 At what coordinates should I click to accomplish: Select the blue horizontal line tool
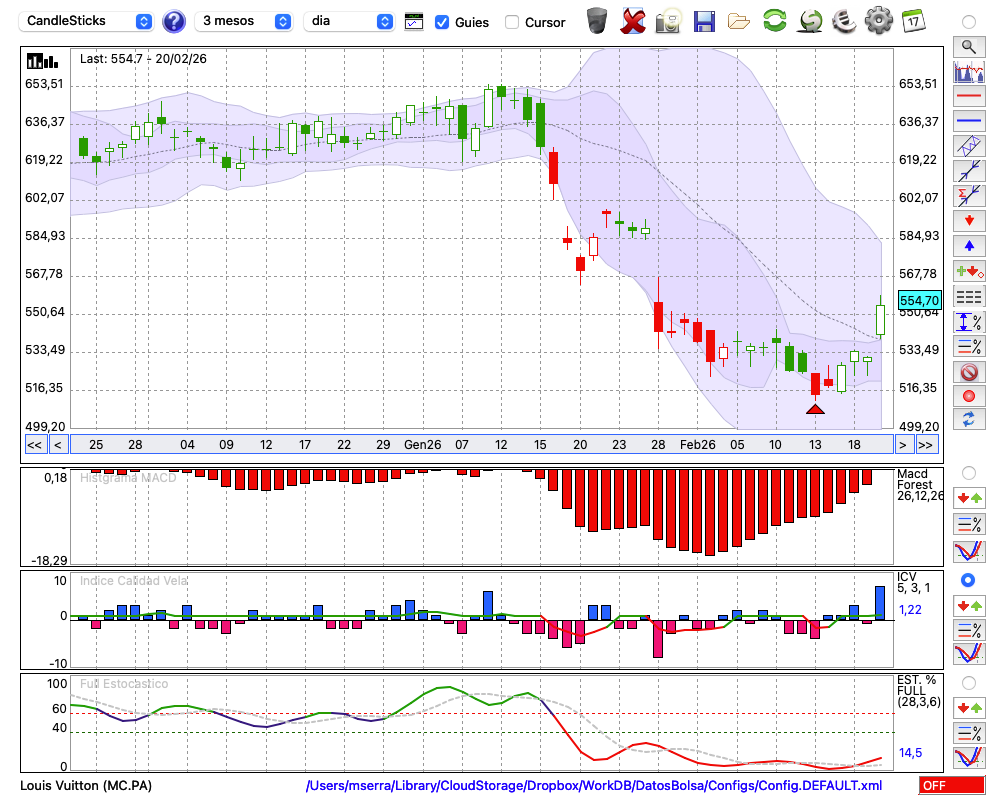click(968, 121)
